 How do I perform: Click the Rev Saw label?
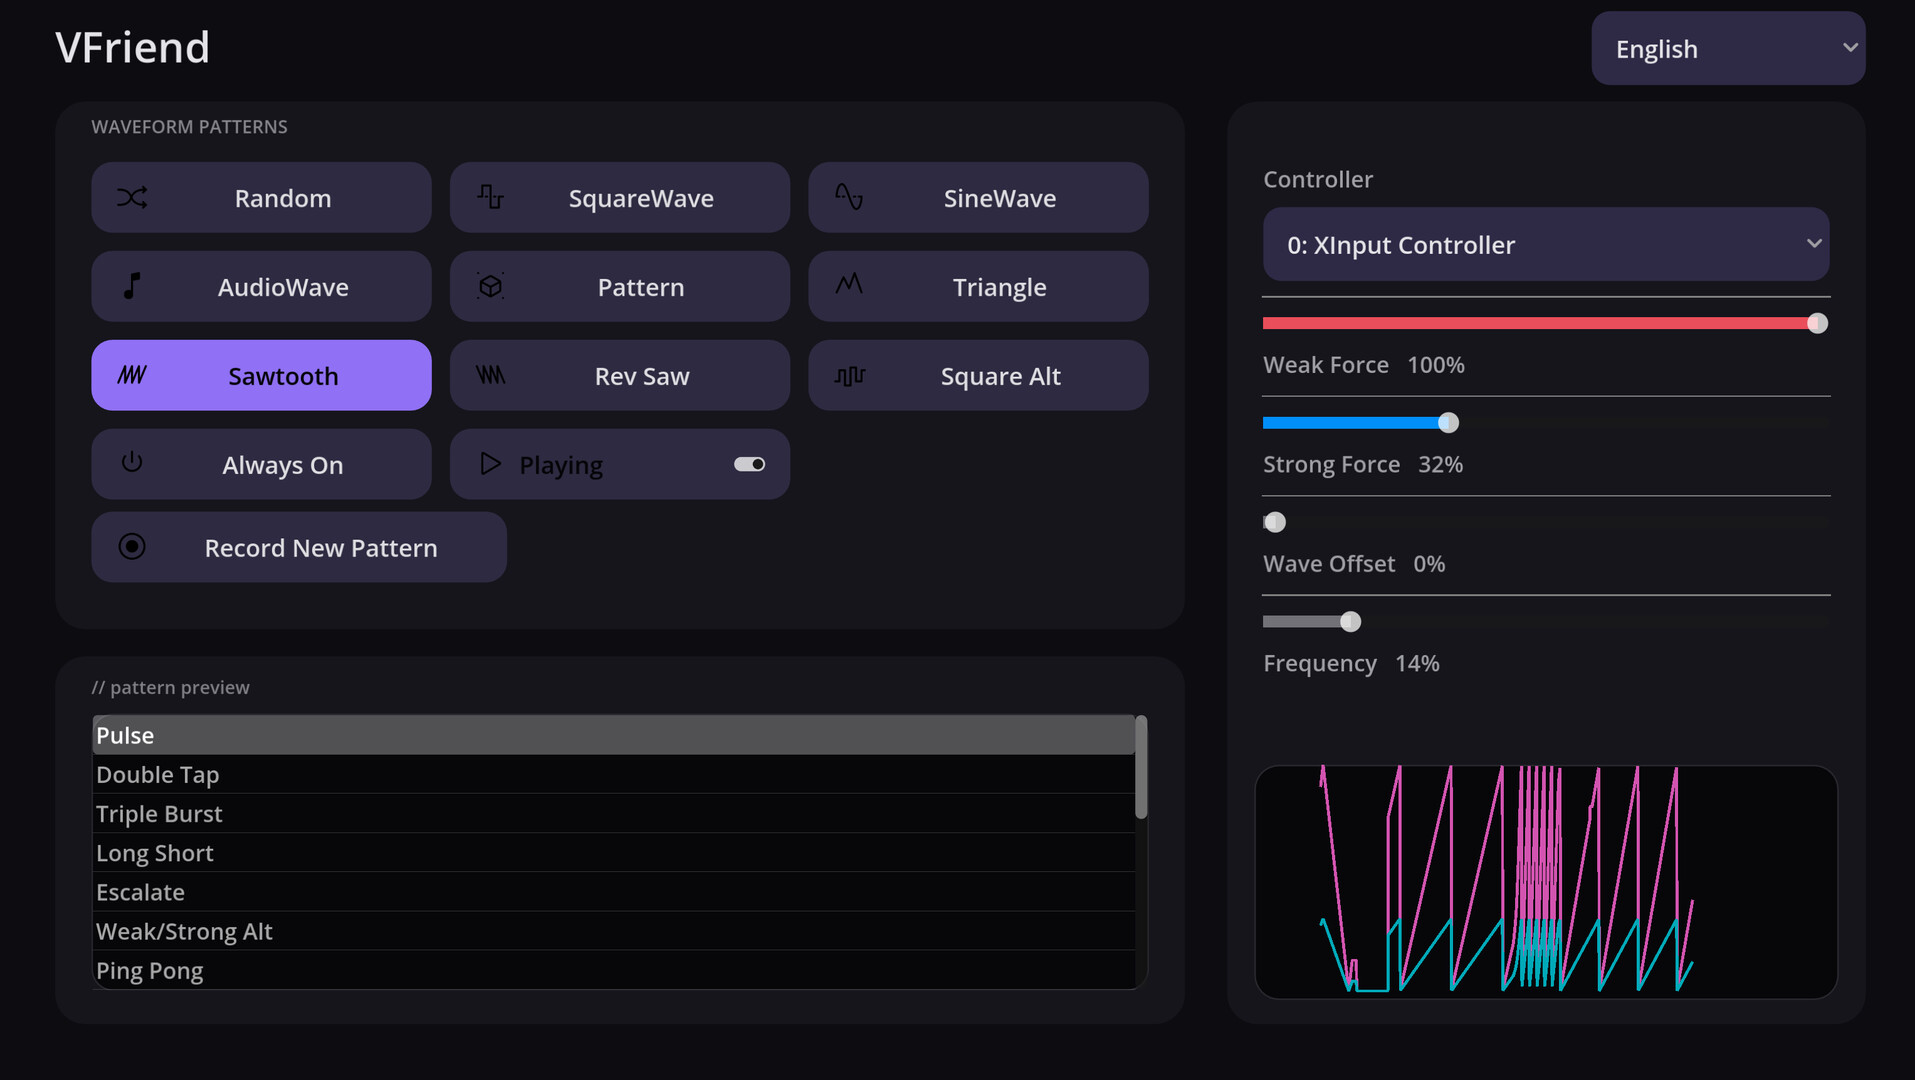tap(642, 376)
